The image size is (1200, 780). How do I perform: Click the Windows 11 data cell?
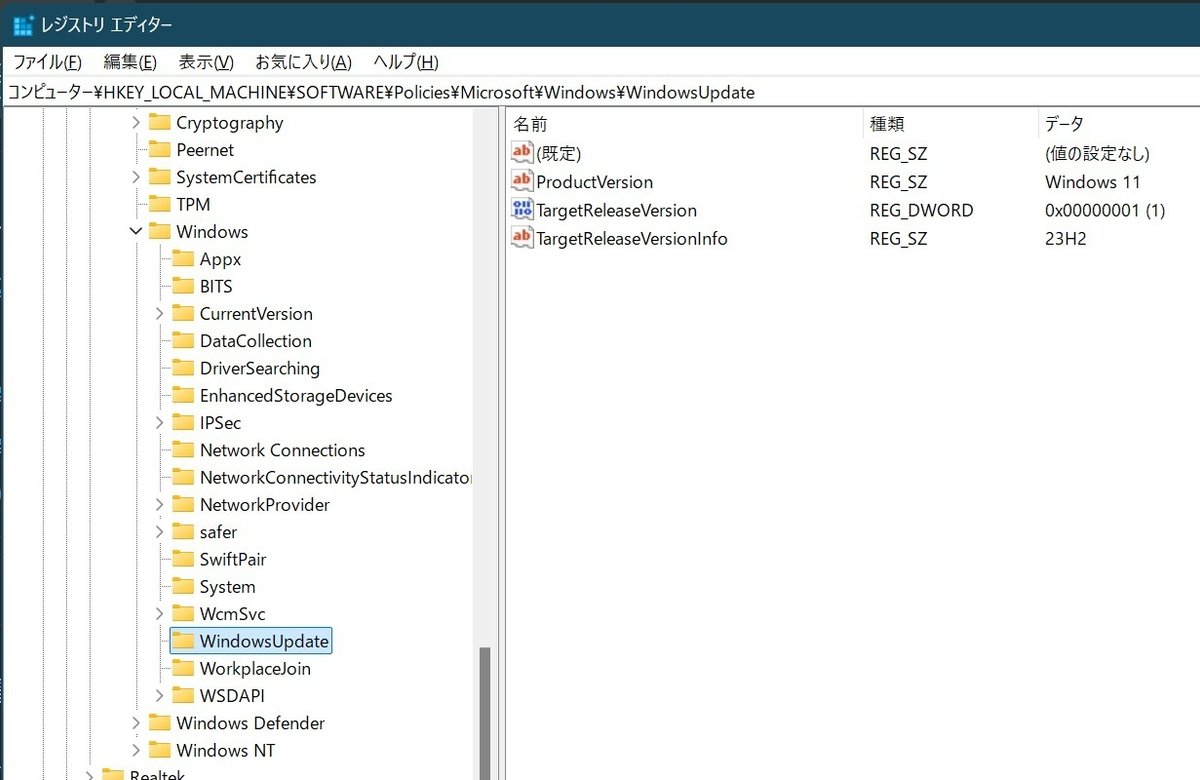pos(1092,182)
